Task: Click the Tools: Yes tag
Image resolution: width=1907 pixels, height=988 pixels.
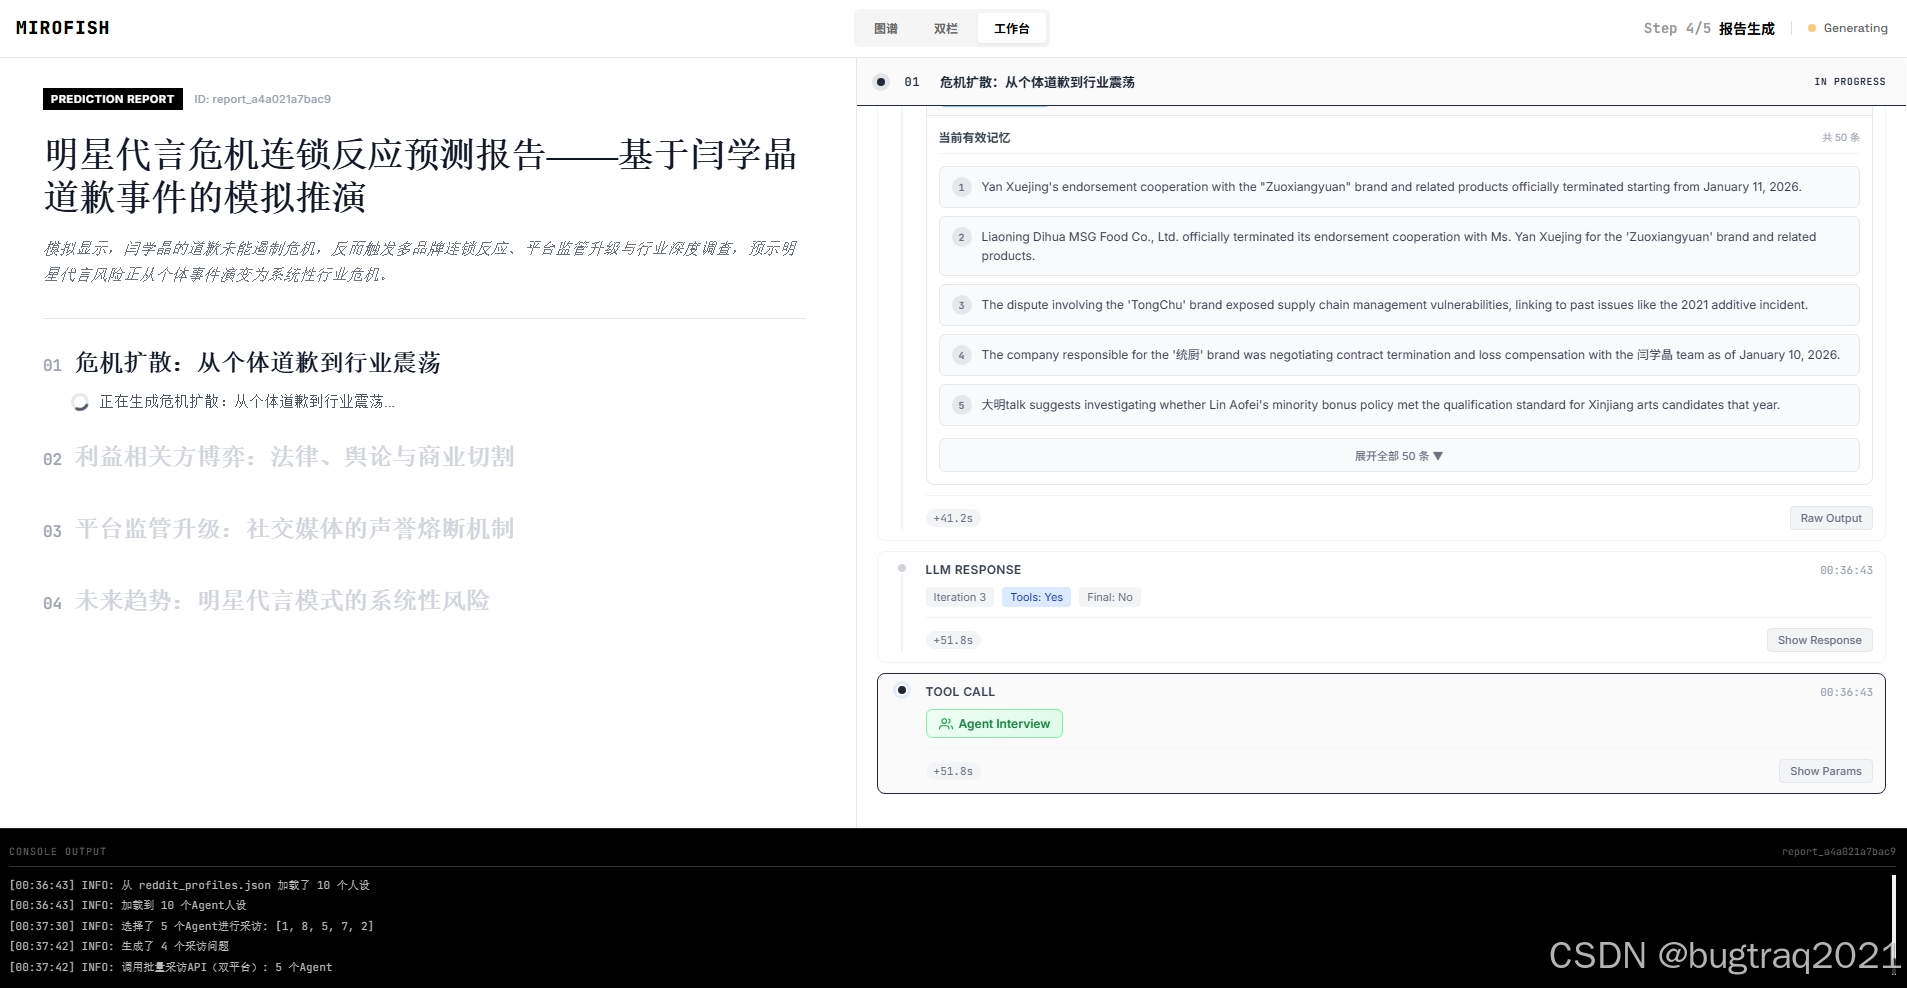Action: (x=1036, y=597)
